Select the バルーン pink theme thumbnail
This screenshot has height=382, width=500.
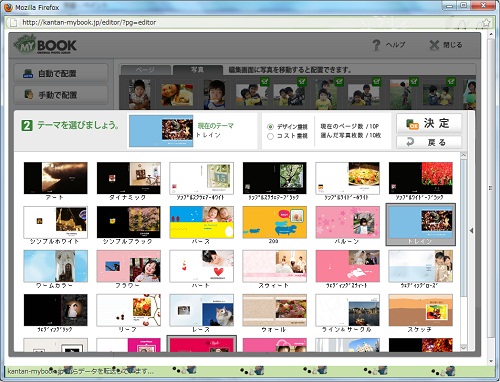click(x=348, y=222)
